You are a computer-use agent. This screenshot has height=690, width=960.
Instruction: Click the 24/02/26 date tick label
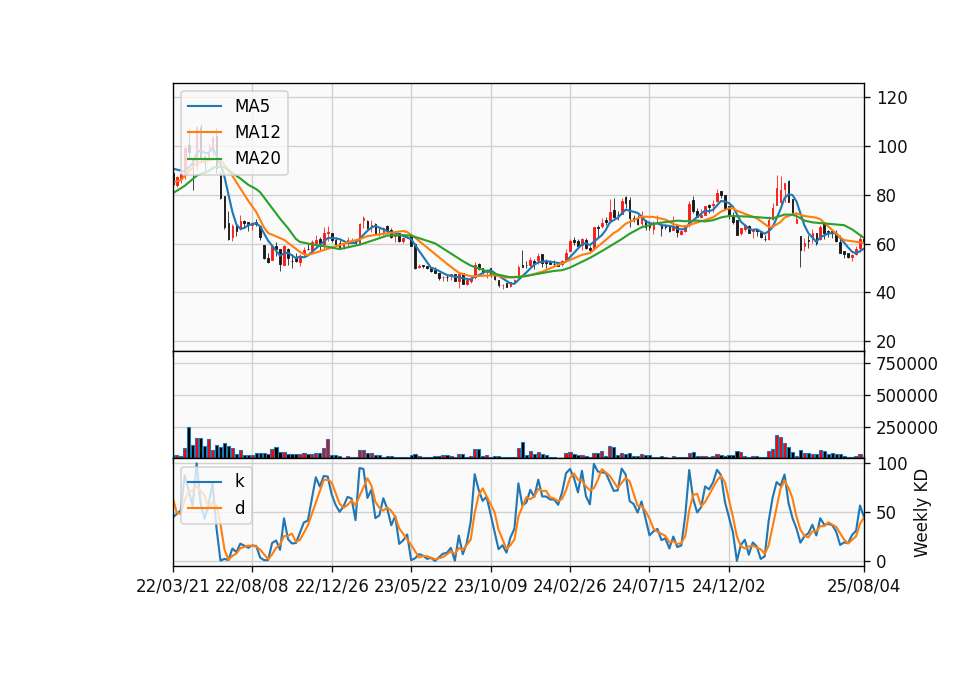pos(569,586)
